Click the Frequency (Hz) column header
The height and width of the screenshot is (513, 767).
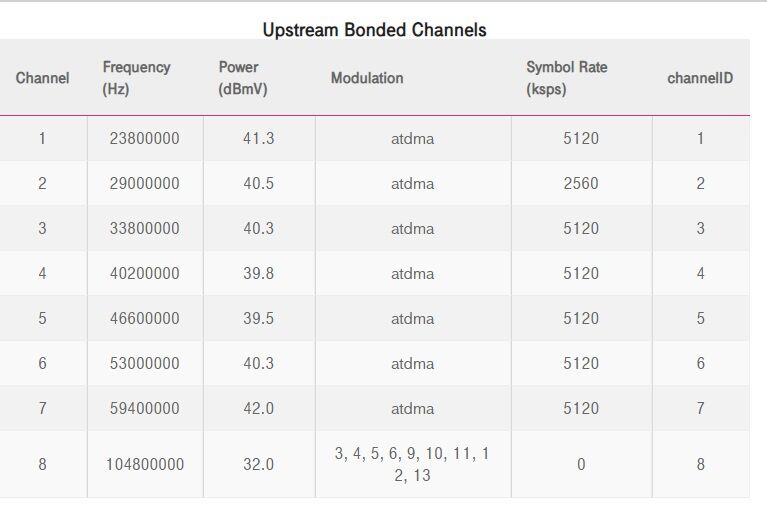(136, 78)
